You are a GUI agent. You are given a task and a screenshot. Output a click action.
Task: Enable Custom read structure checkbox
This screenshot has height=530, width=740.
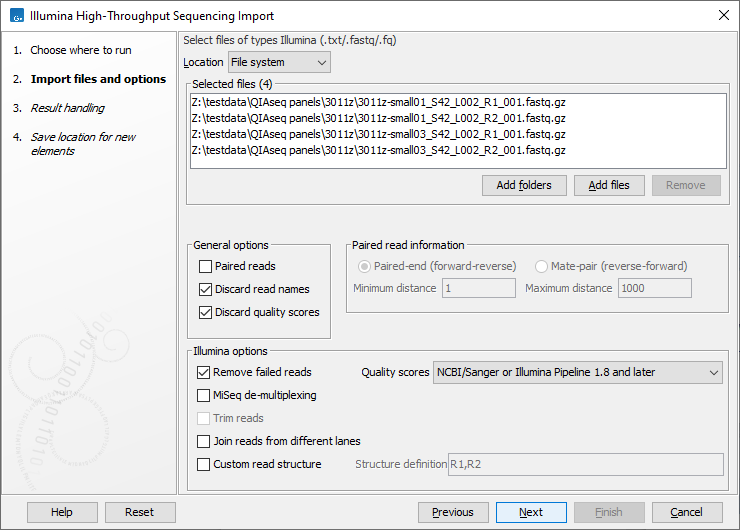[x=205, y=464]
